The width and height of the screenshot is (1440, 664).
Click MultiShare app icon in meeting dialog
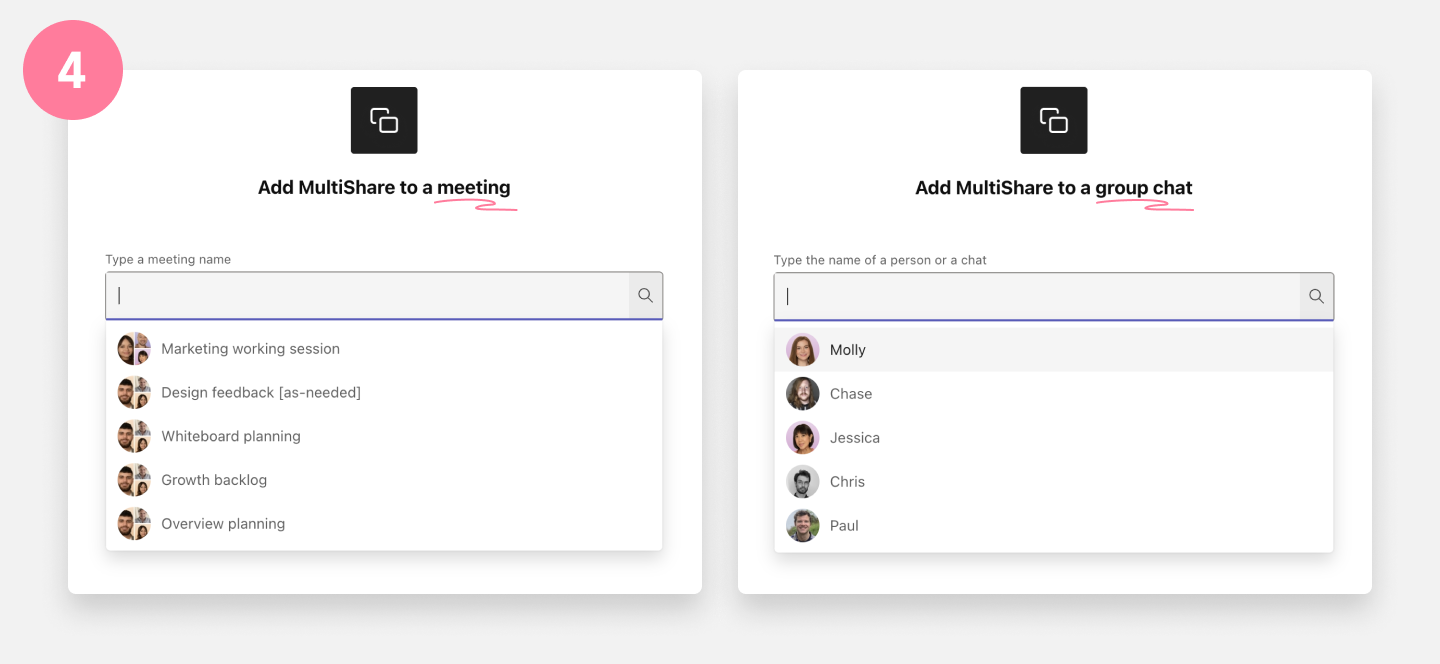pos(384,120)
